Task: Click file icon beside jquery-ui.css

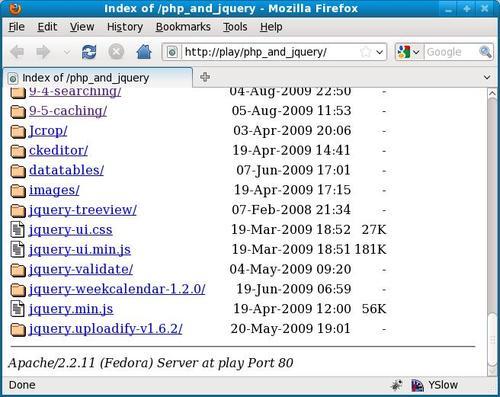Action: coord(17,229)
